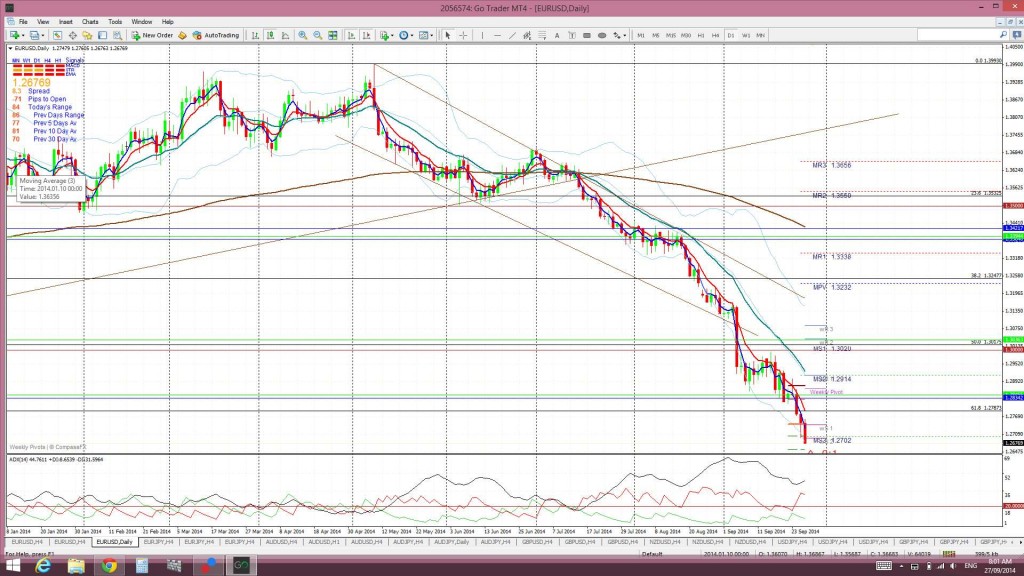Open the Navigator panel icon
The image size is (1024, 576).
click(88, 35)
